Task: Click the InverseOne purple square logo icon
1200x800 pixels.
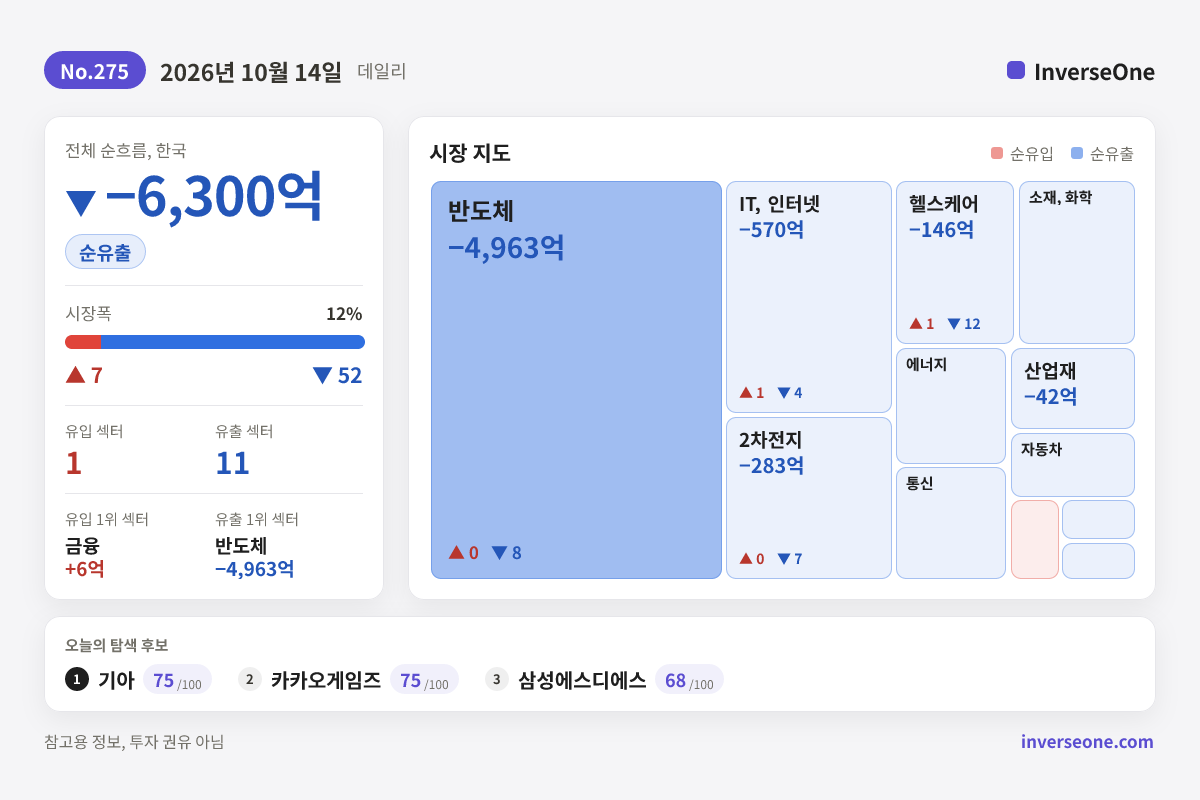Action: (x=1016, y=70)
